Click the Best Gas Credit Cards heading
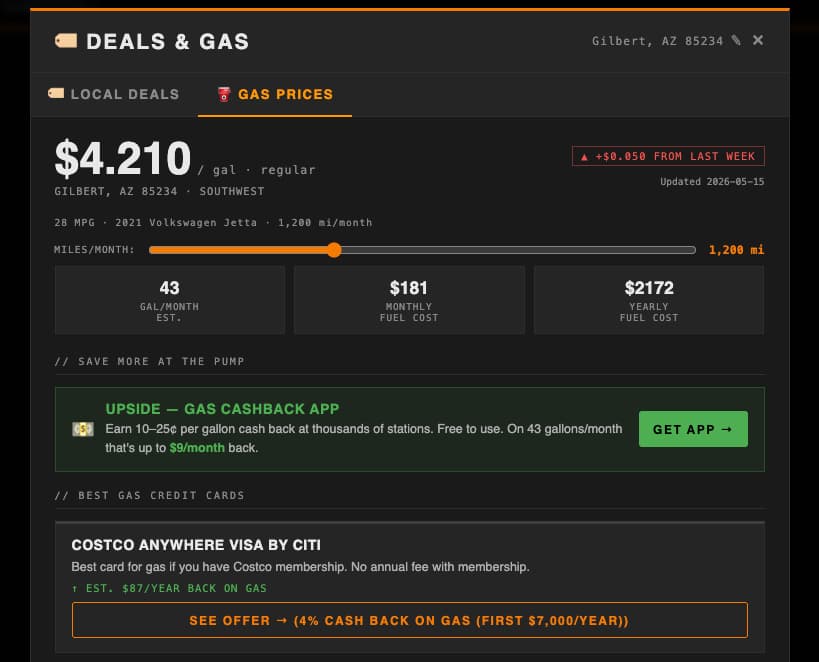 (149, 495)
